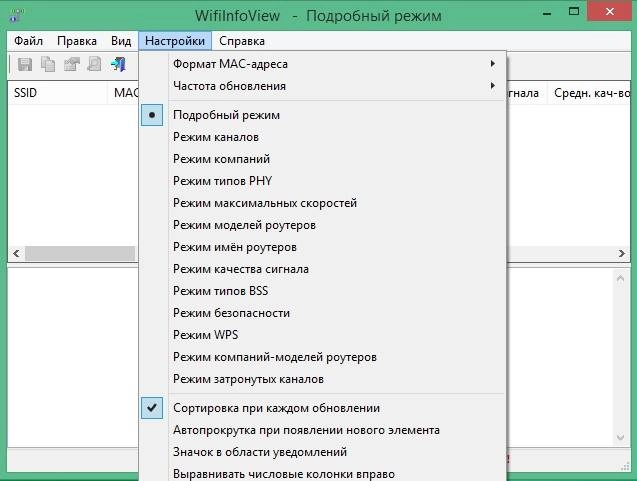Switch to Режим максимальных скоростей
The height and width of the screenshot is (481, 637).
(323, 203)
